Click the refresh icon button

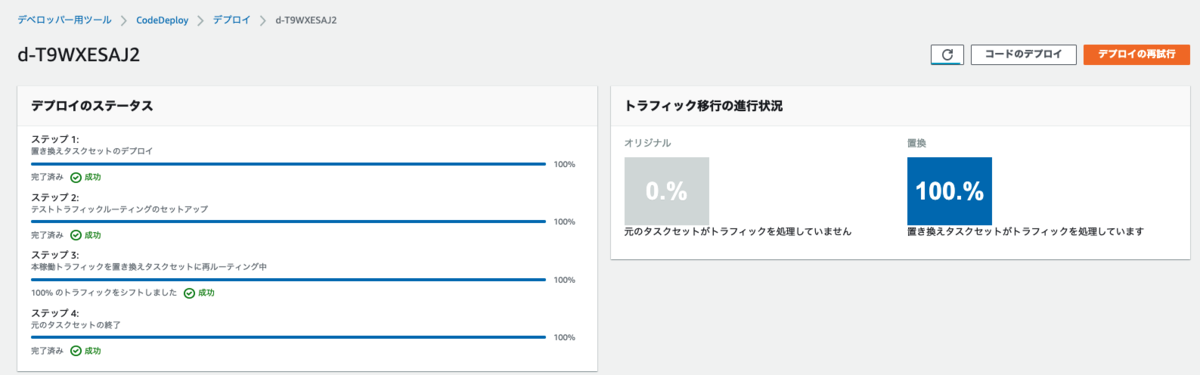click(946, 55)
